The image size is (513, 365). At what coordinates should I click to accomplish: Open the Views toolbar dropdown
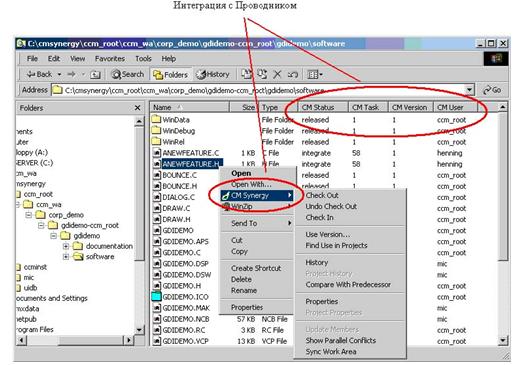click(x=315, y=74)
